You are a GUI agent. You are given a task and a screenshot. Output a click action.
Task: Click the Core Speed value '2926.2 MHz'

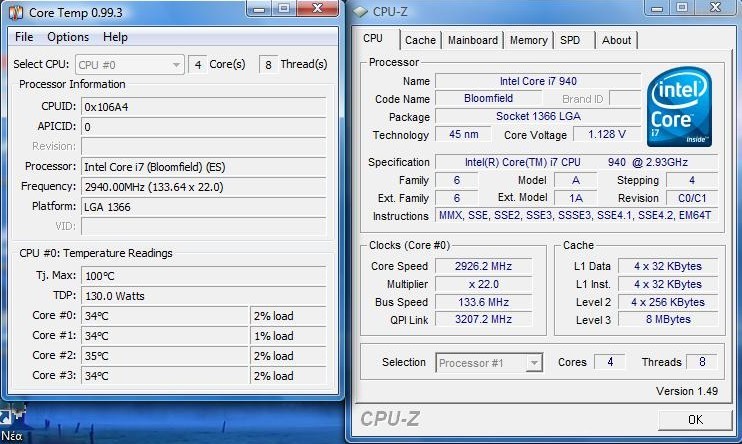pos(483,266)
